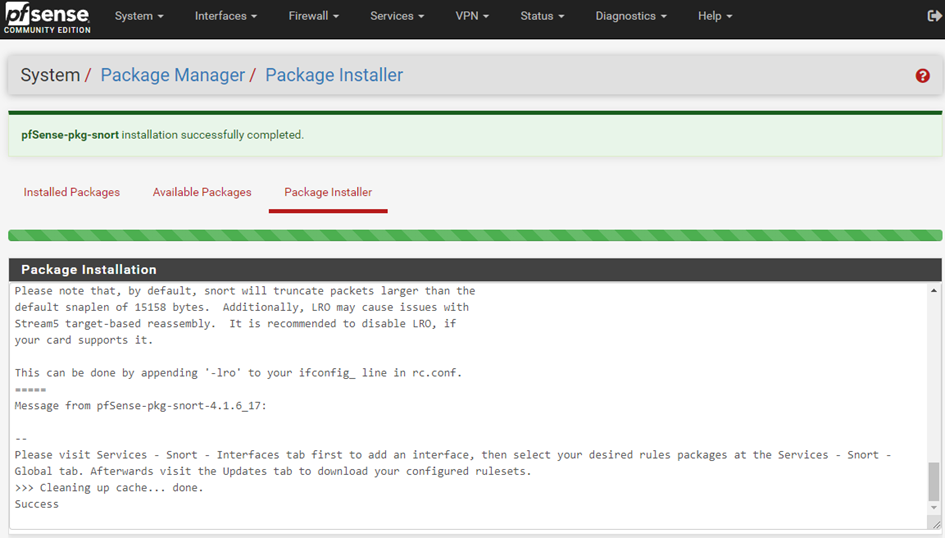This screenshot has width=945, height=538.
Task: Click the 'default snaplen of 15158 bytes' line
Action: pos(242,307)
